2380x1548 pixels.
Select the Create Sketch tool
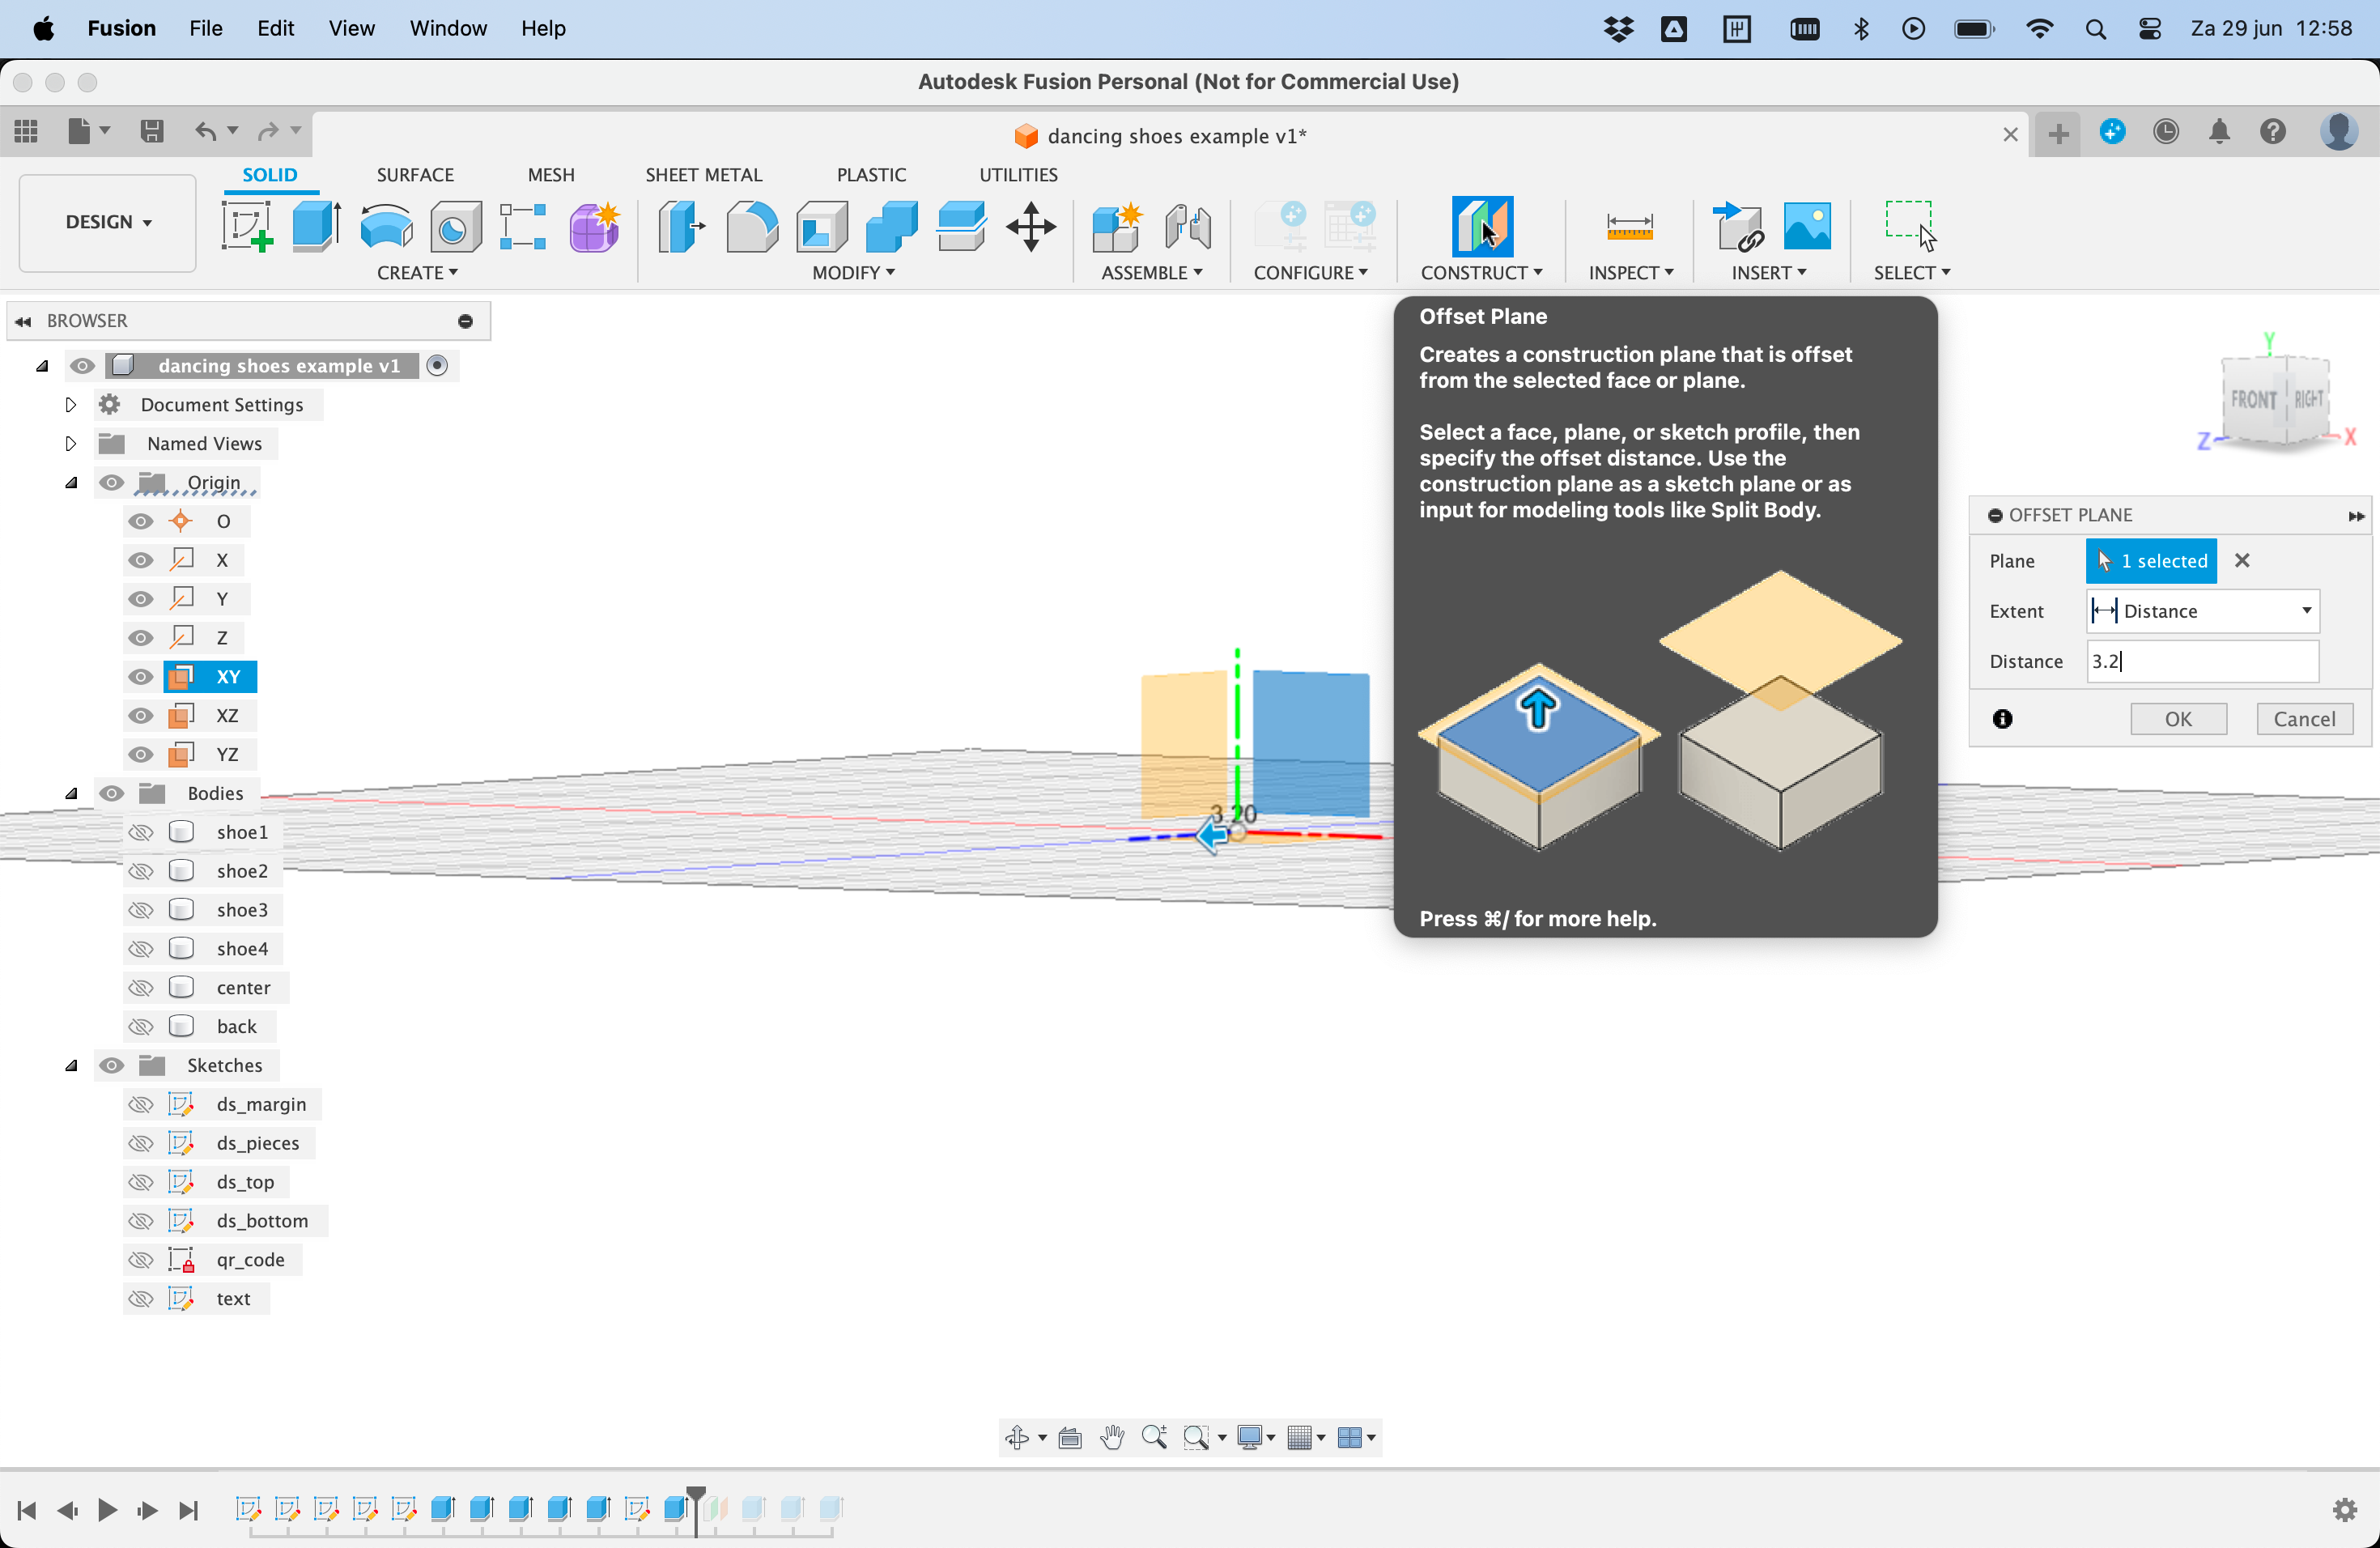point(247,226)
